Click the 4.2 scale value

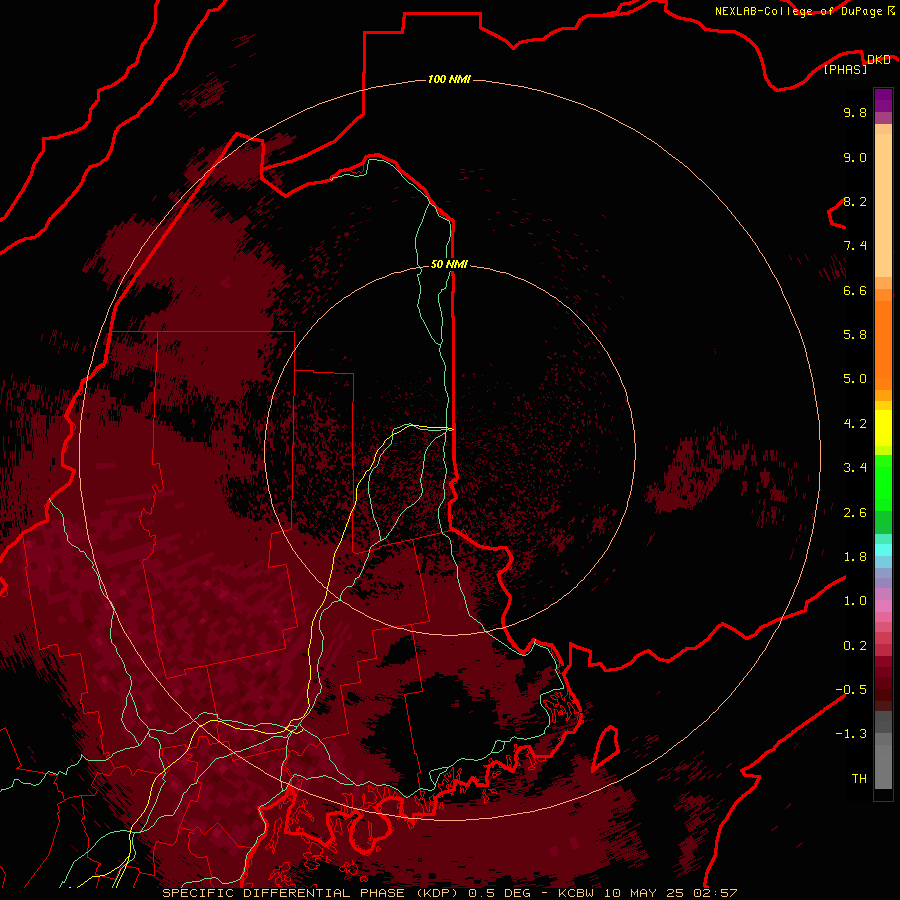pos(855,424)
